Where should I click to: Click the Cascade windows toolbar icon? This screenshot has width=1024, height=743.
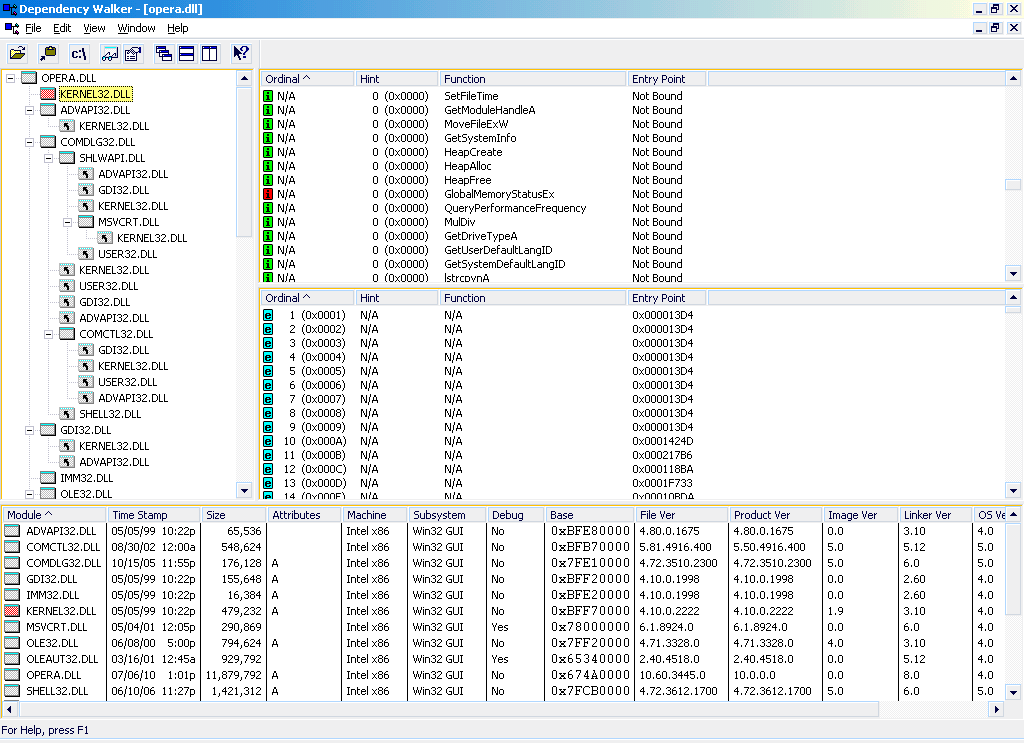[x=164, y=54]
